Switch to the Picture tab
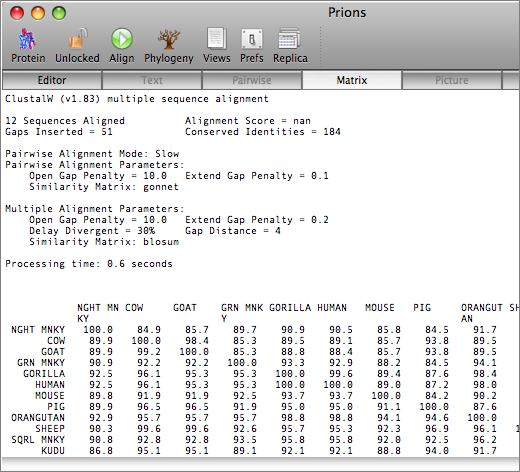 coord(452,80)
